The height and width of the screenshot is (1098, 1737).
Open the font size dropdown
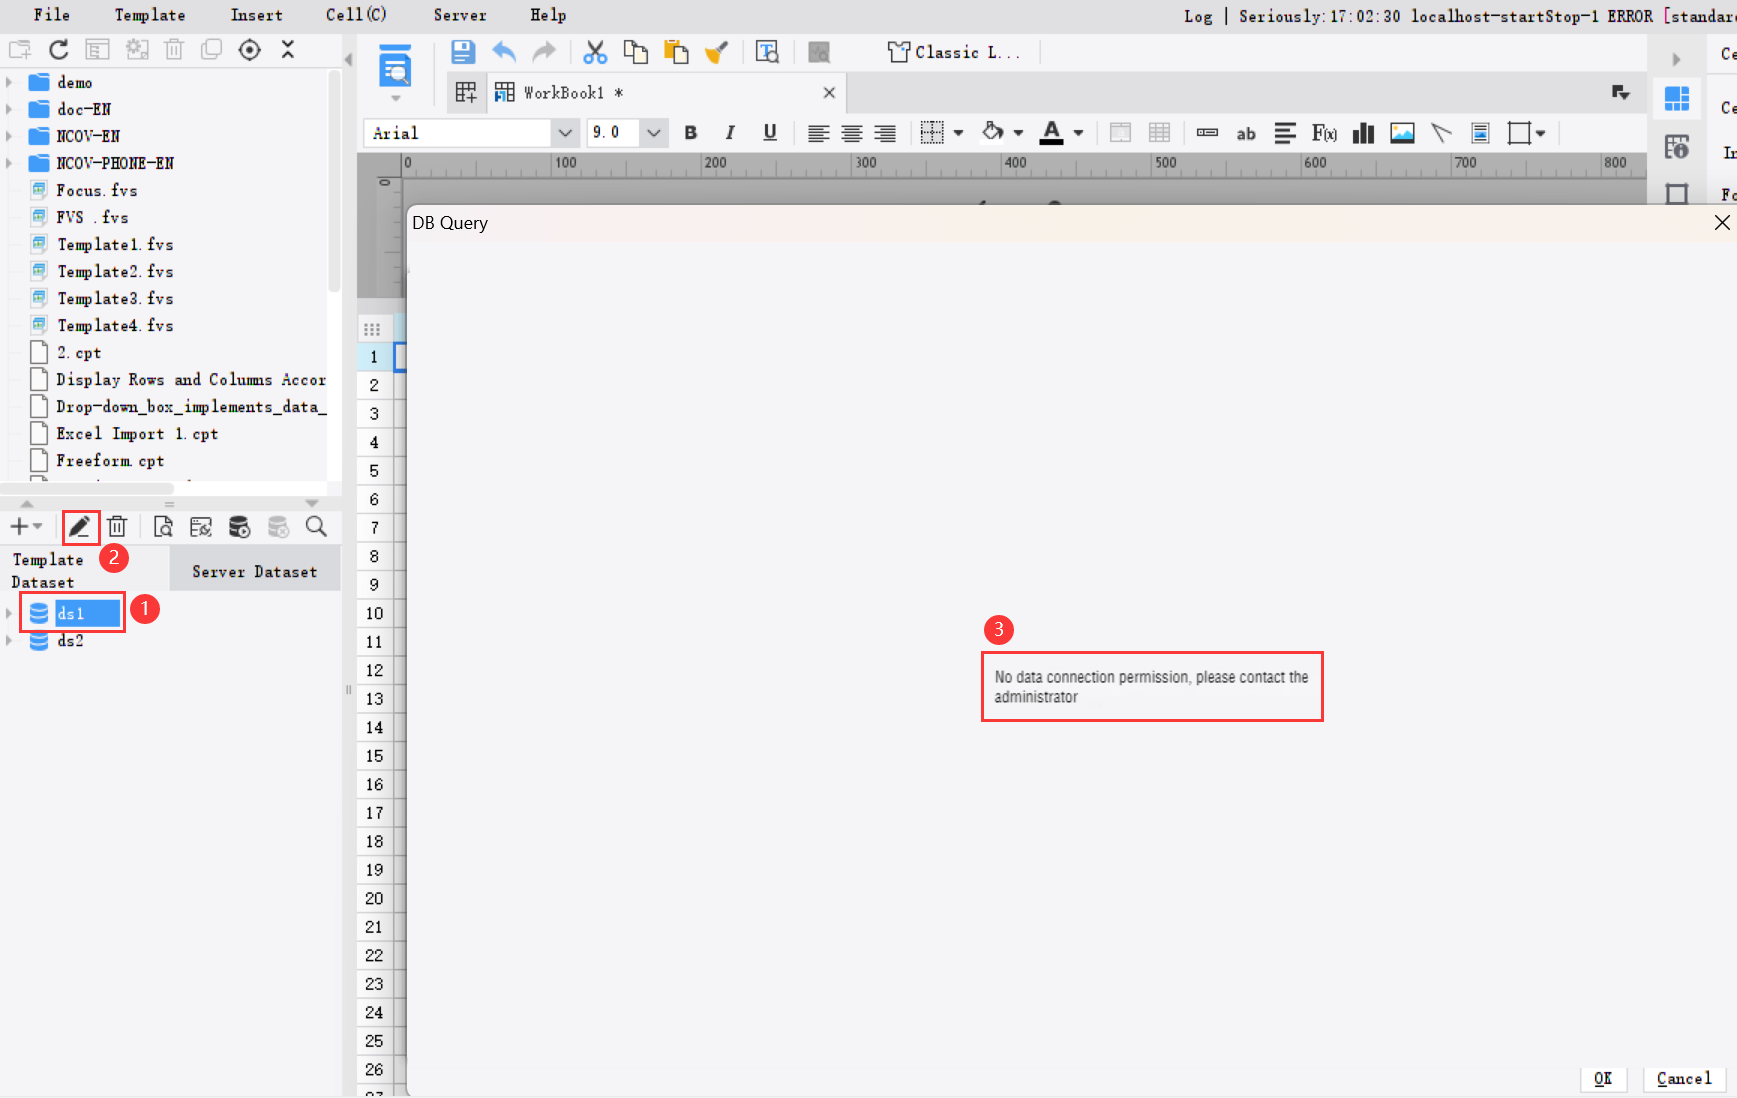click(655, 132)
